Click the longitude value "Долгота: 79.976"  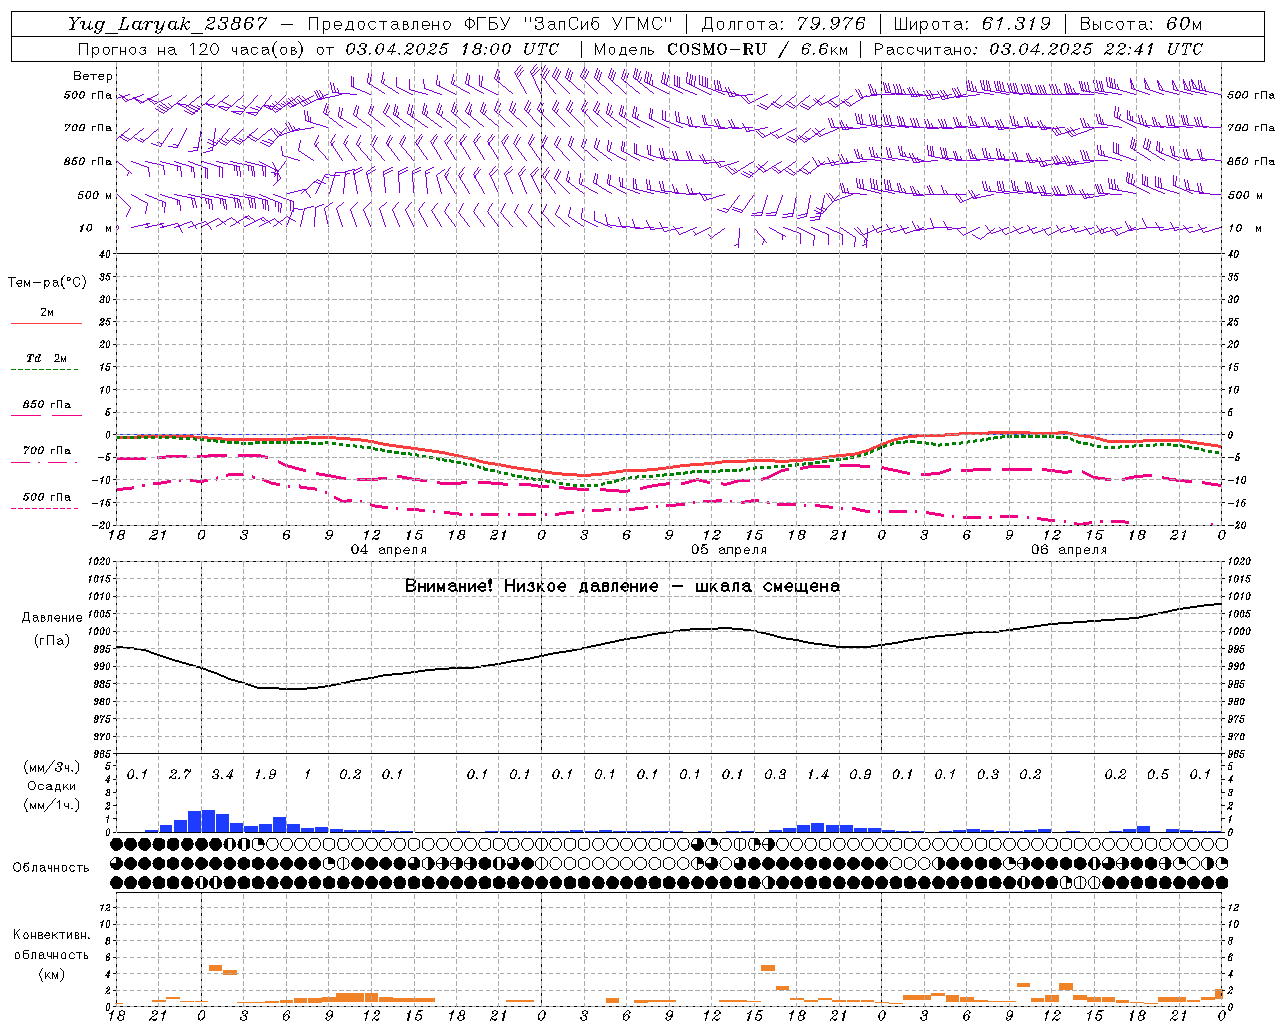[783, 24]
